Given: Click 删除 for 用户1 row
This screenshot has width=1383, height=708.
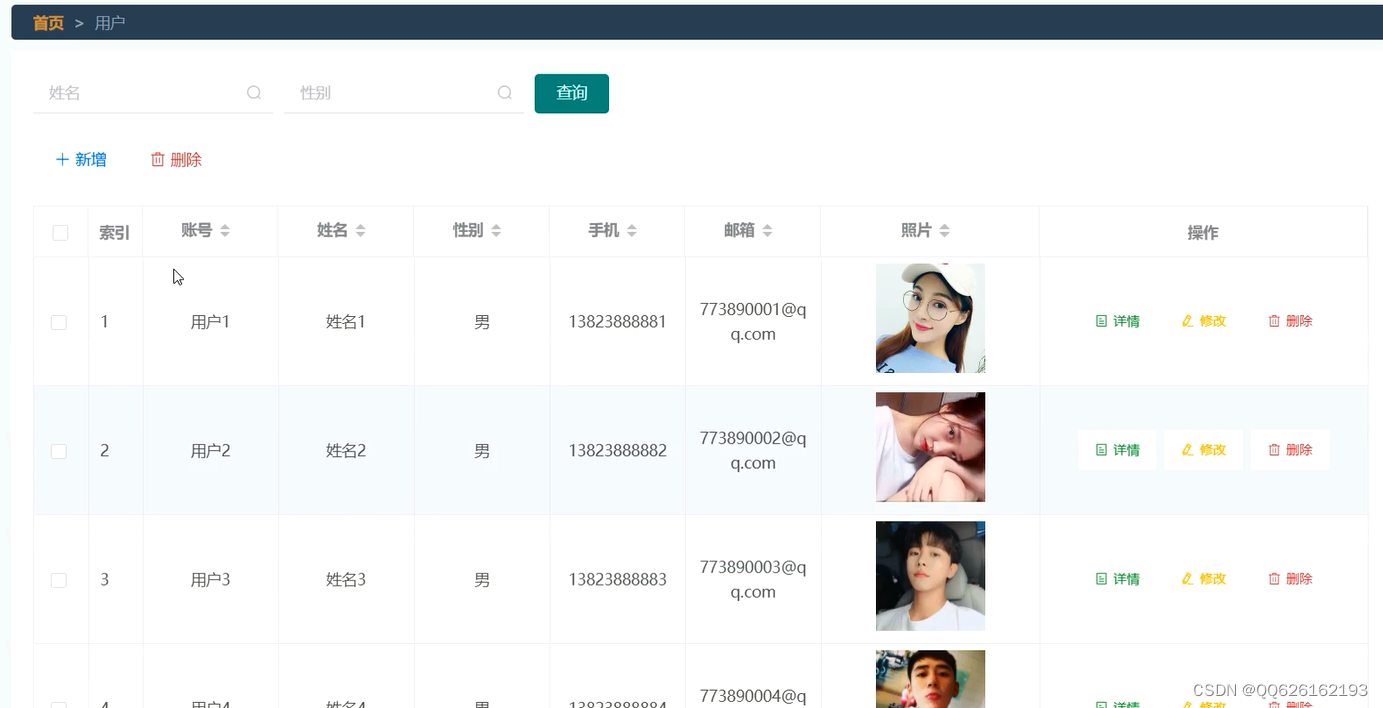Looking at the screenshot, I should pos(1290,321).
